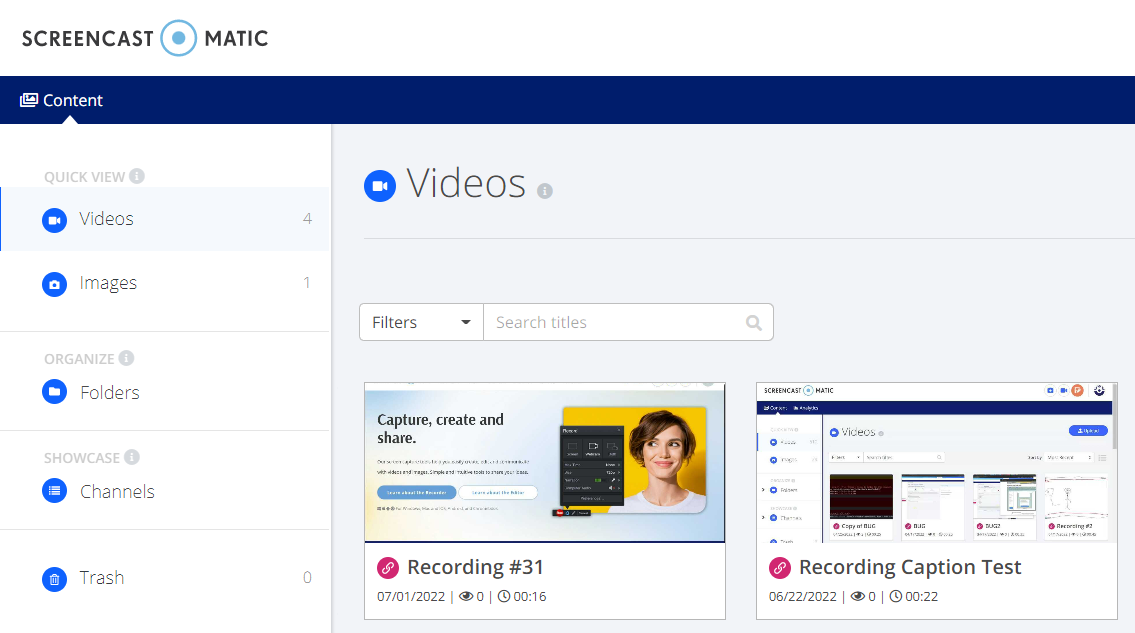The width and height of the screenshot is (1135, 633).
Task: Click the Images count 1
Action: pyautogui.click(x=307, y=282)
